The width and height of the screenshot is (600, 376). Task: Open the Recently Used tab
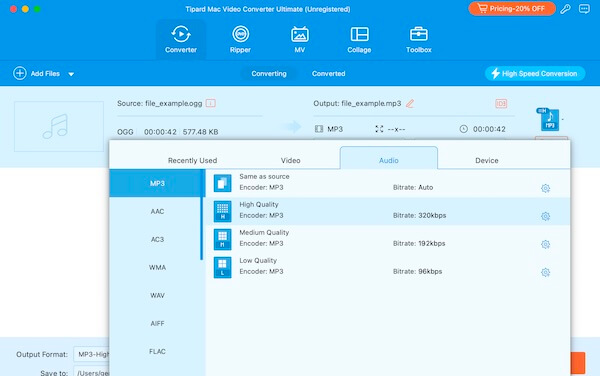pyautogui.click(x=192, y=160)
